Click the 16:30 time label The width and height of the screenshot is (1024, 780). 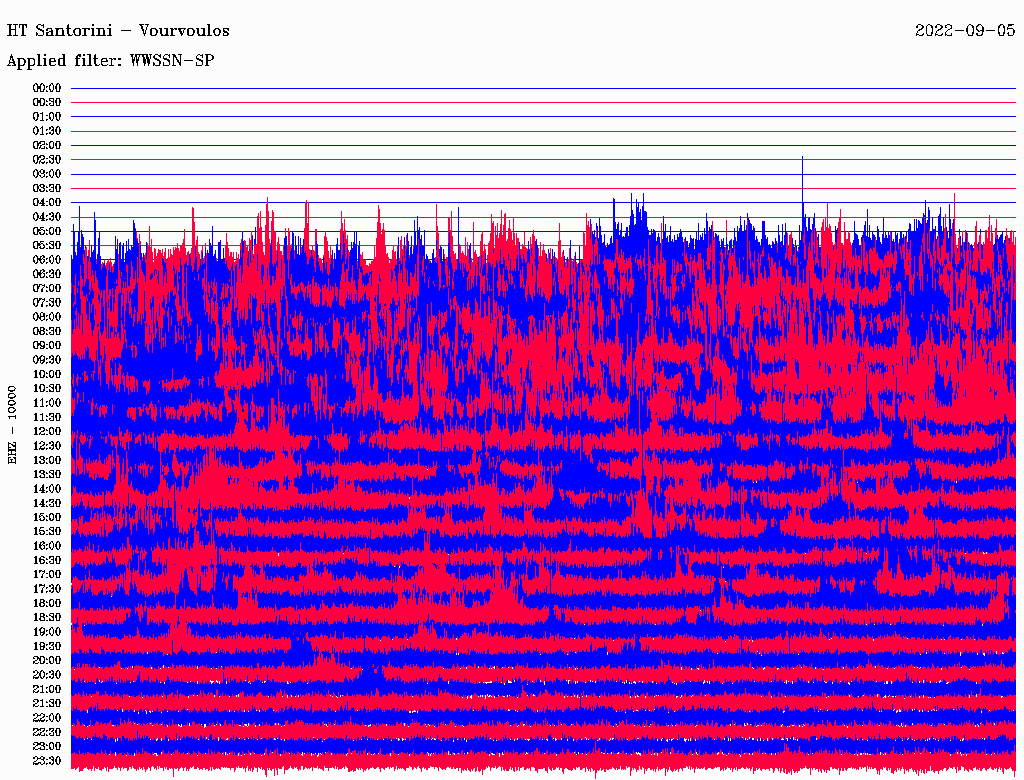(47, 561)
